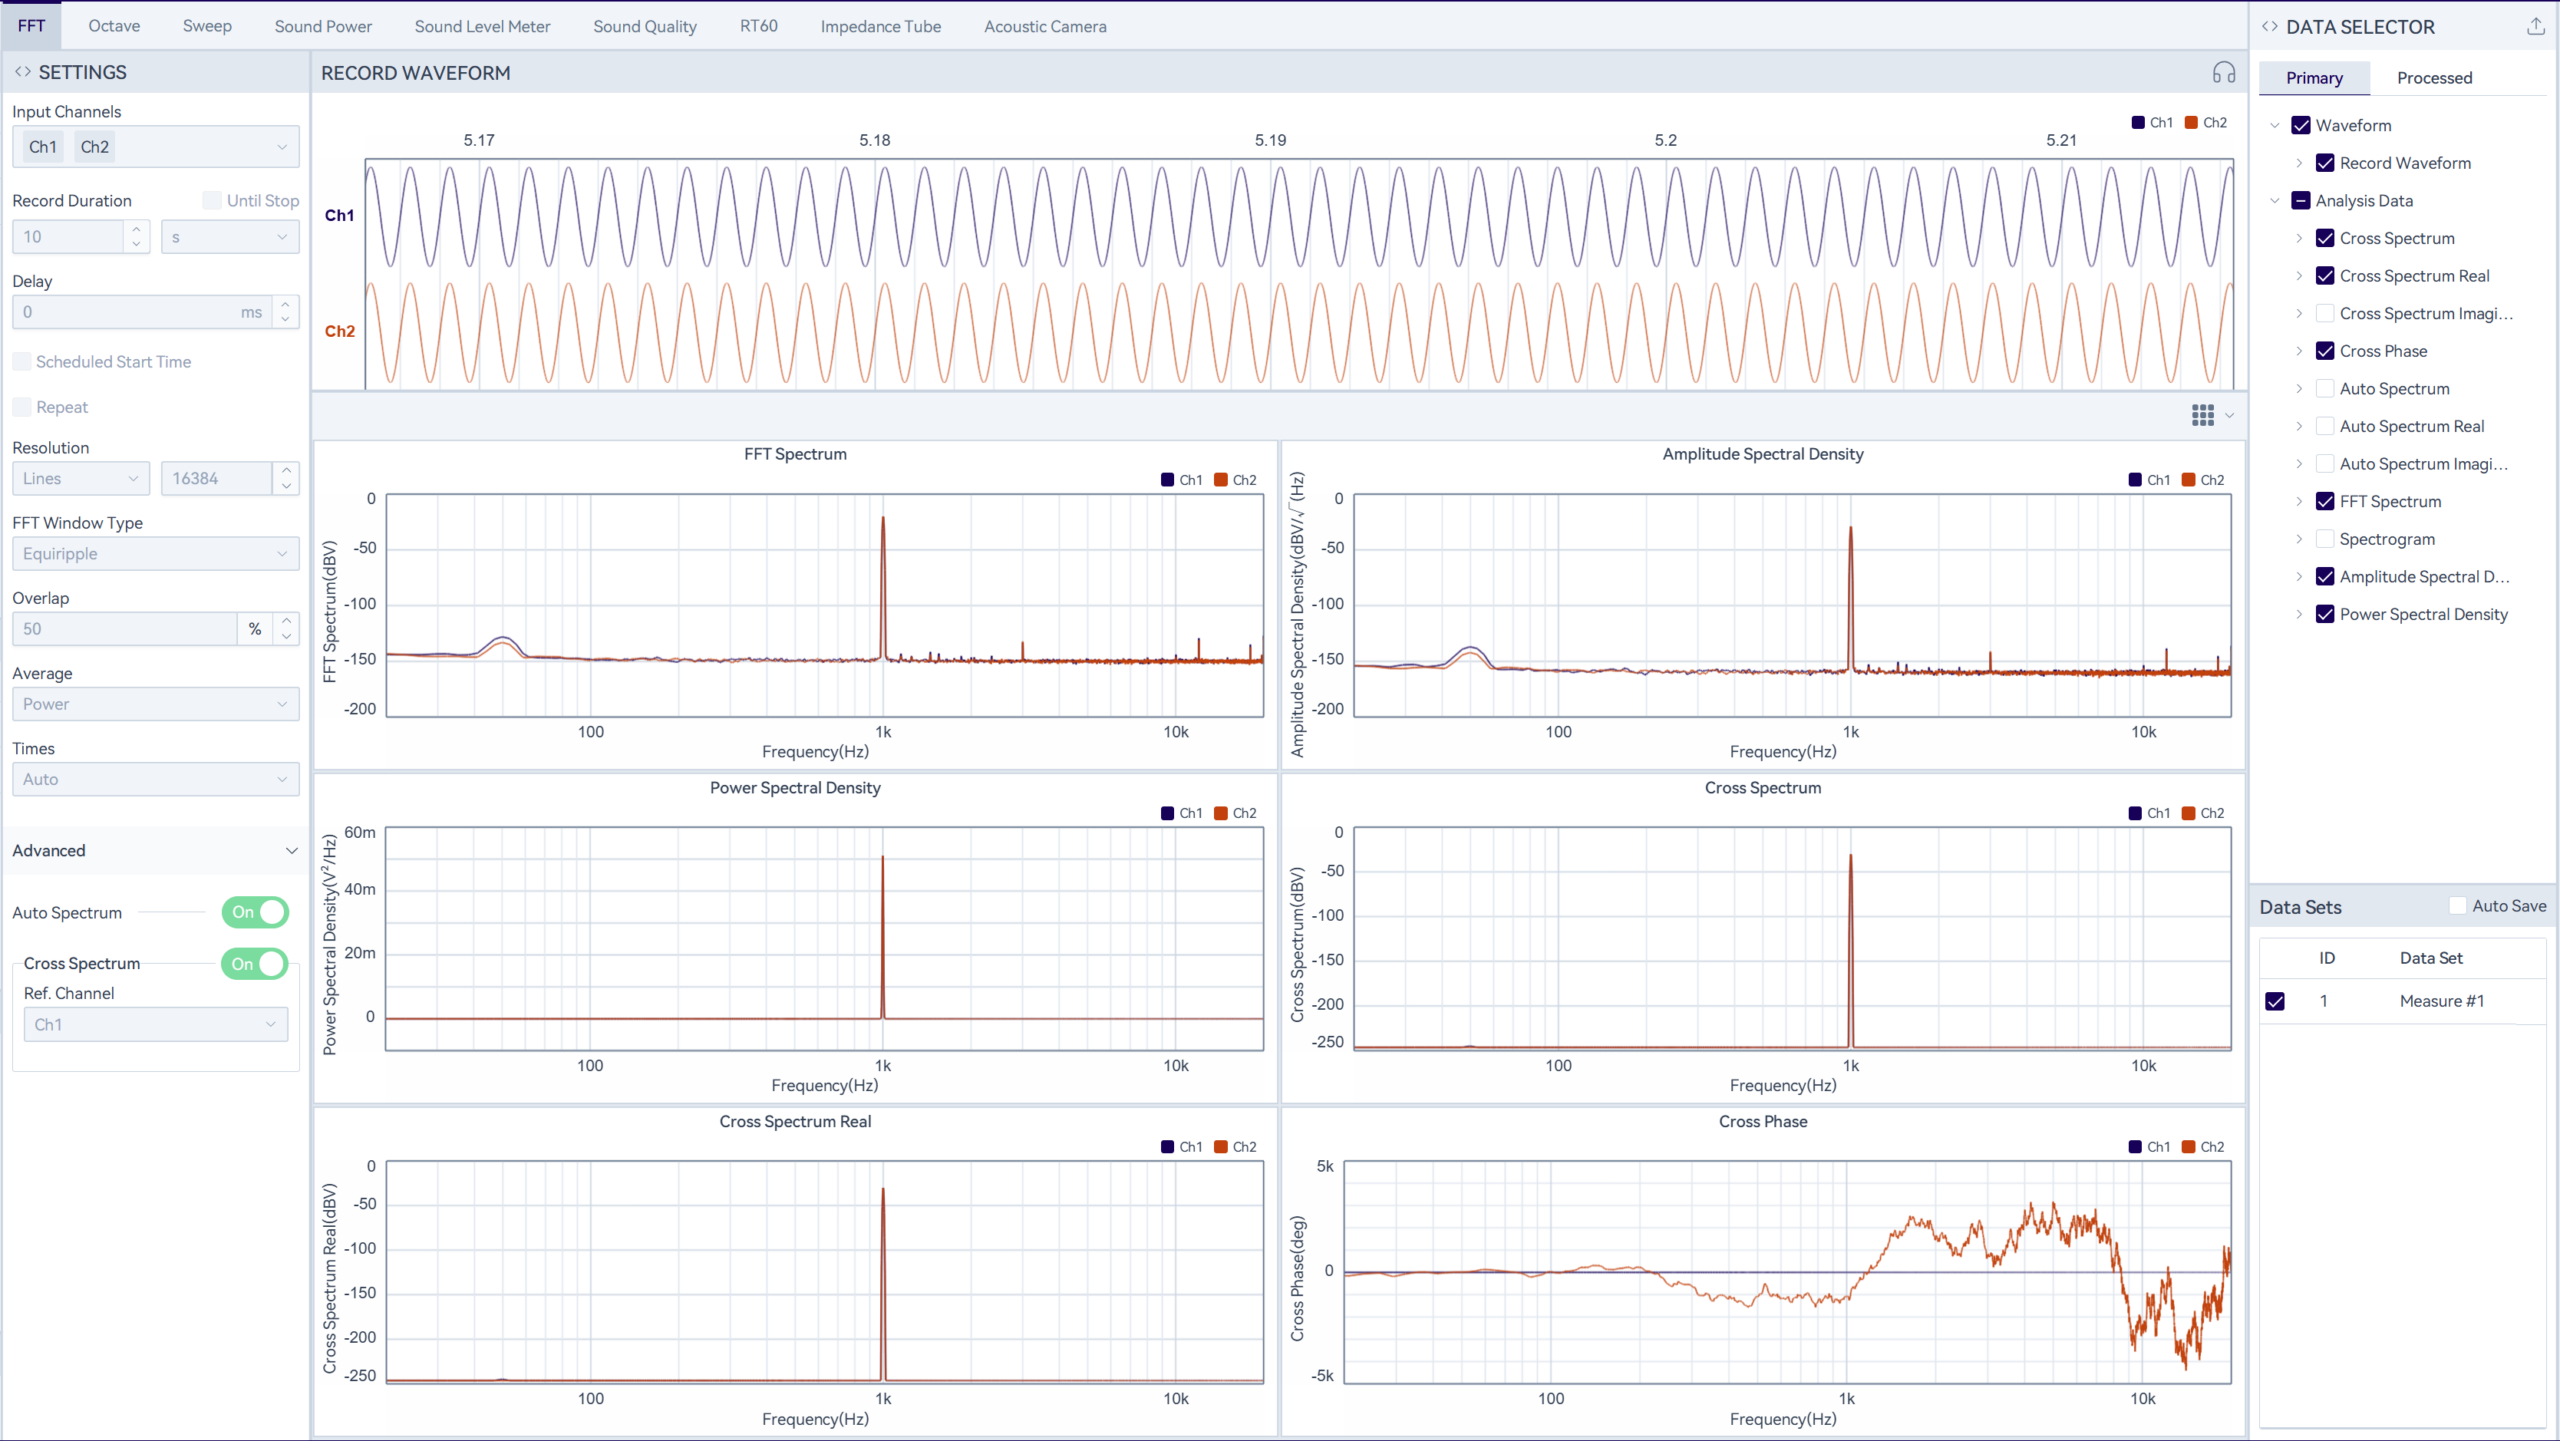Viewport: 2560px width, 1441px height.
Task: Check the Spectrogram checkbox
Action: pyautogui.click(x=2325, y=539)
